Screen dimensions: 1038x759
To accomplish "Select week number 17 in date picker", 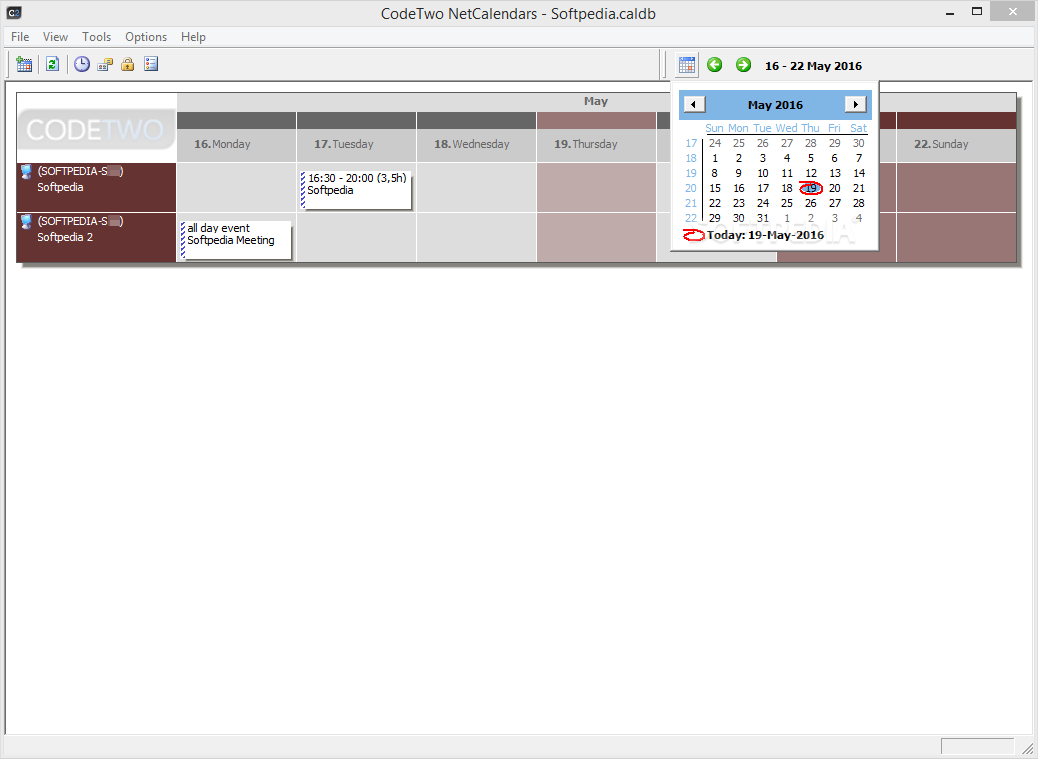I will 690,144.
